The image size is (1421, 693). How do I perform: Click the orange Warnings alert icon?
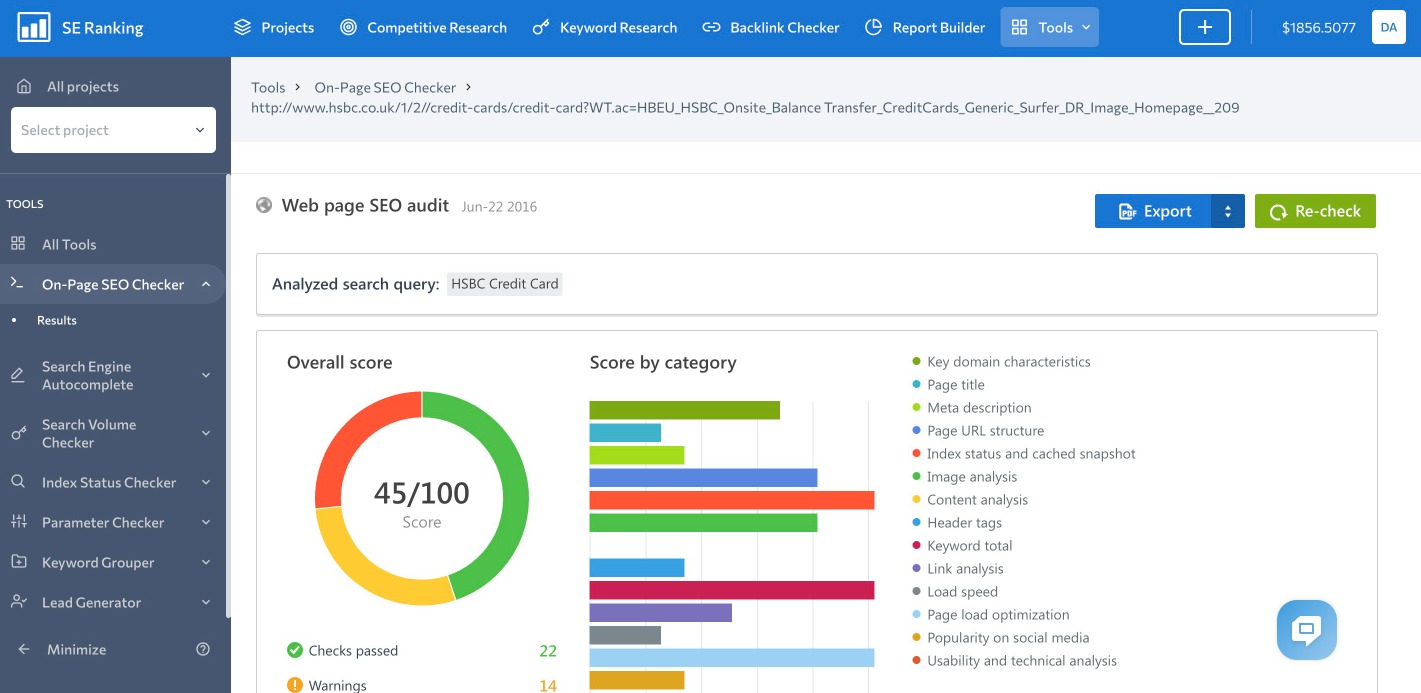(x=295, y=685)
